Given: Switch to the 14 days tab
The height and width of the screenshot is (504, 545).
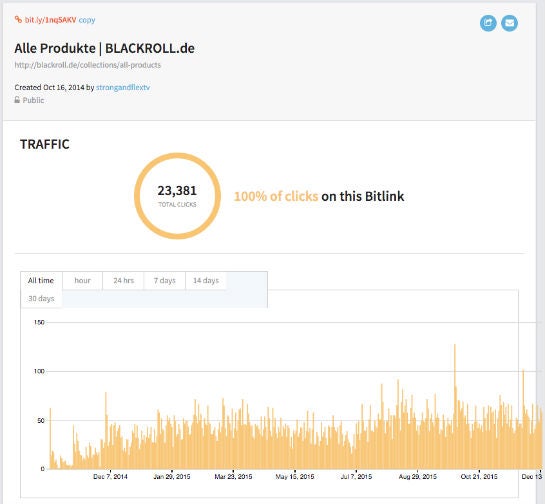Looking at the screenshot, I should point(206,281).
